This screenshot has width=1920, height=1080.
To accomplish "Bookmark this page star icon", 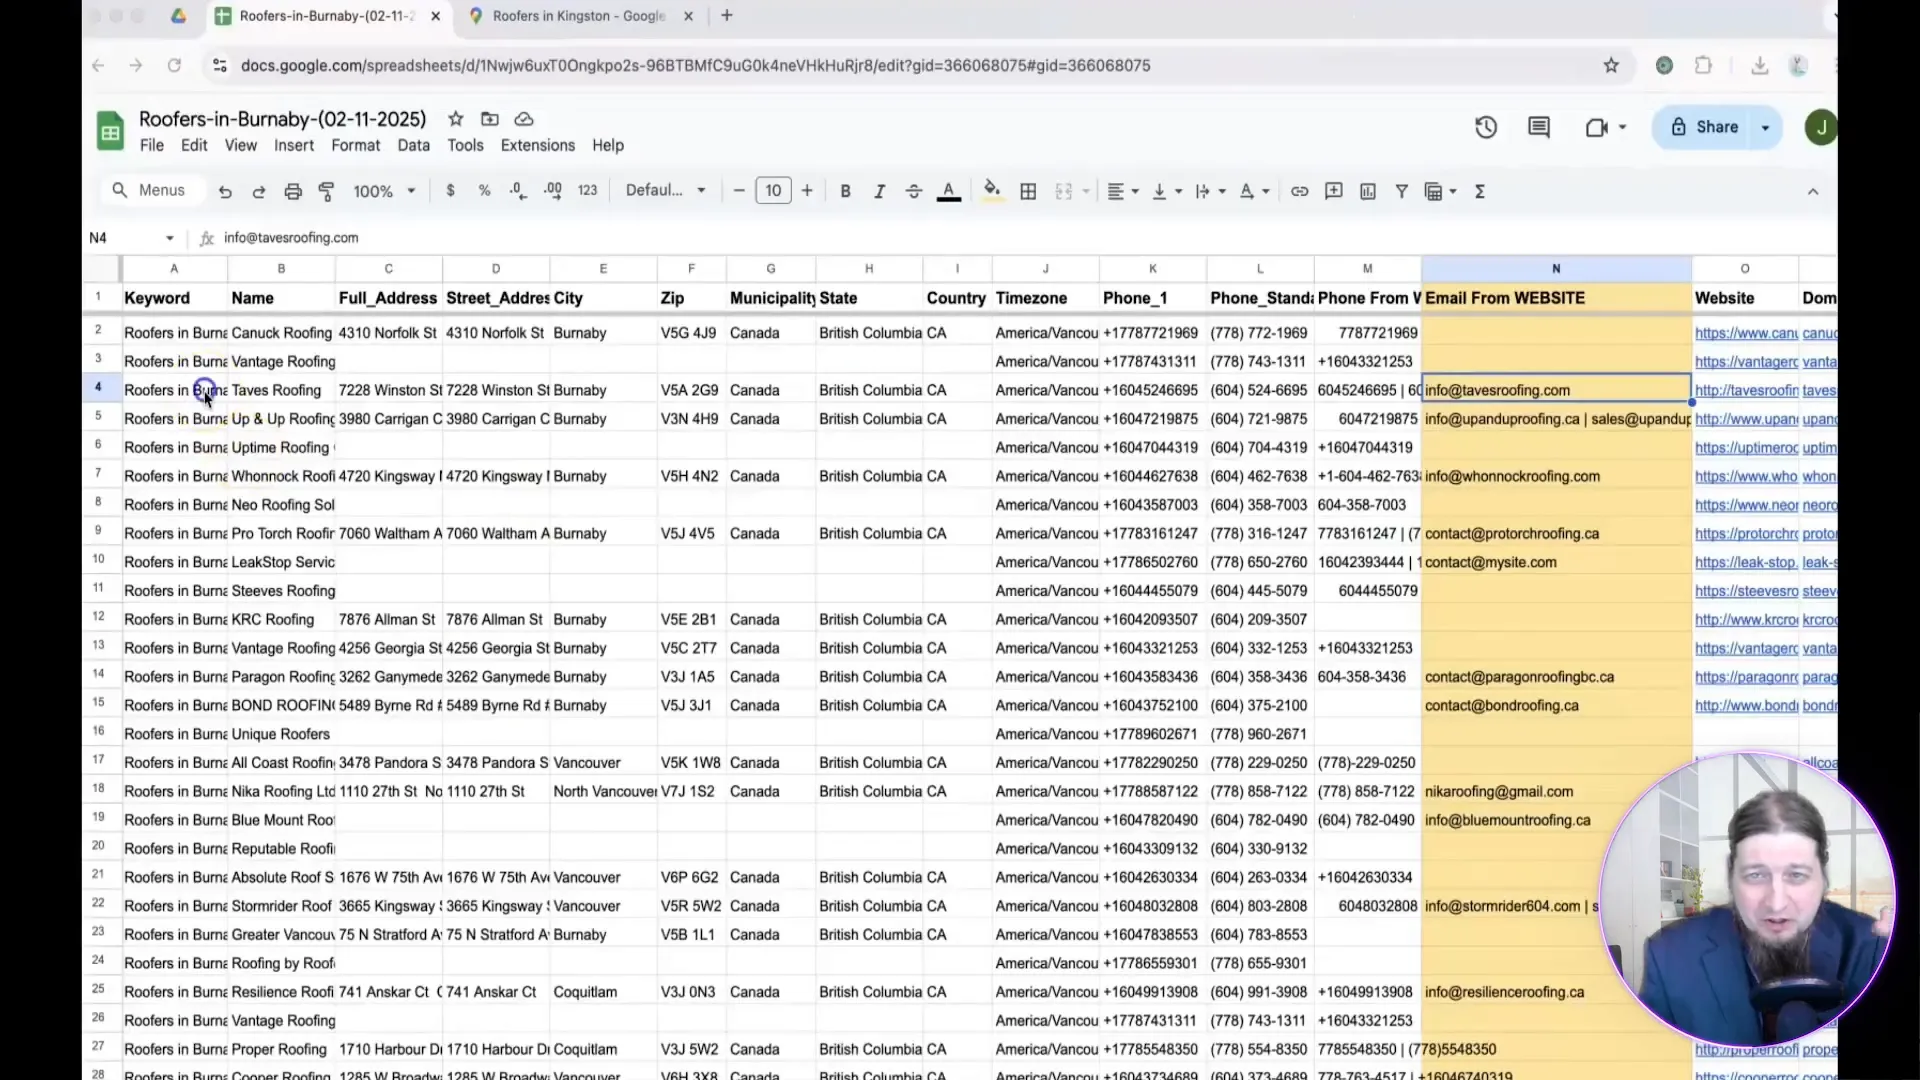I will (1611, 65).
